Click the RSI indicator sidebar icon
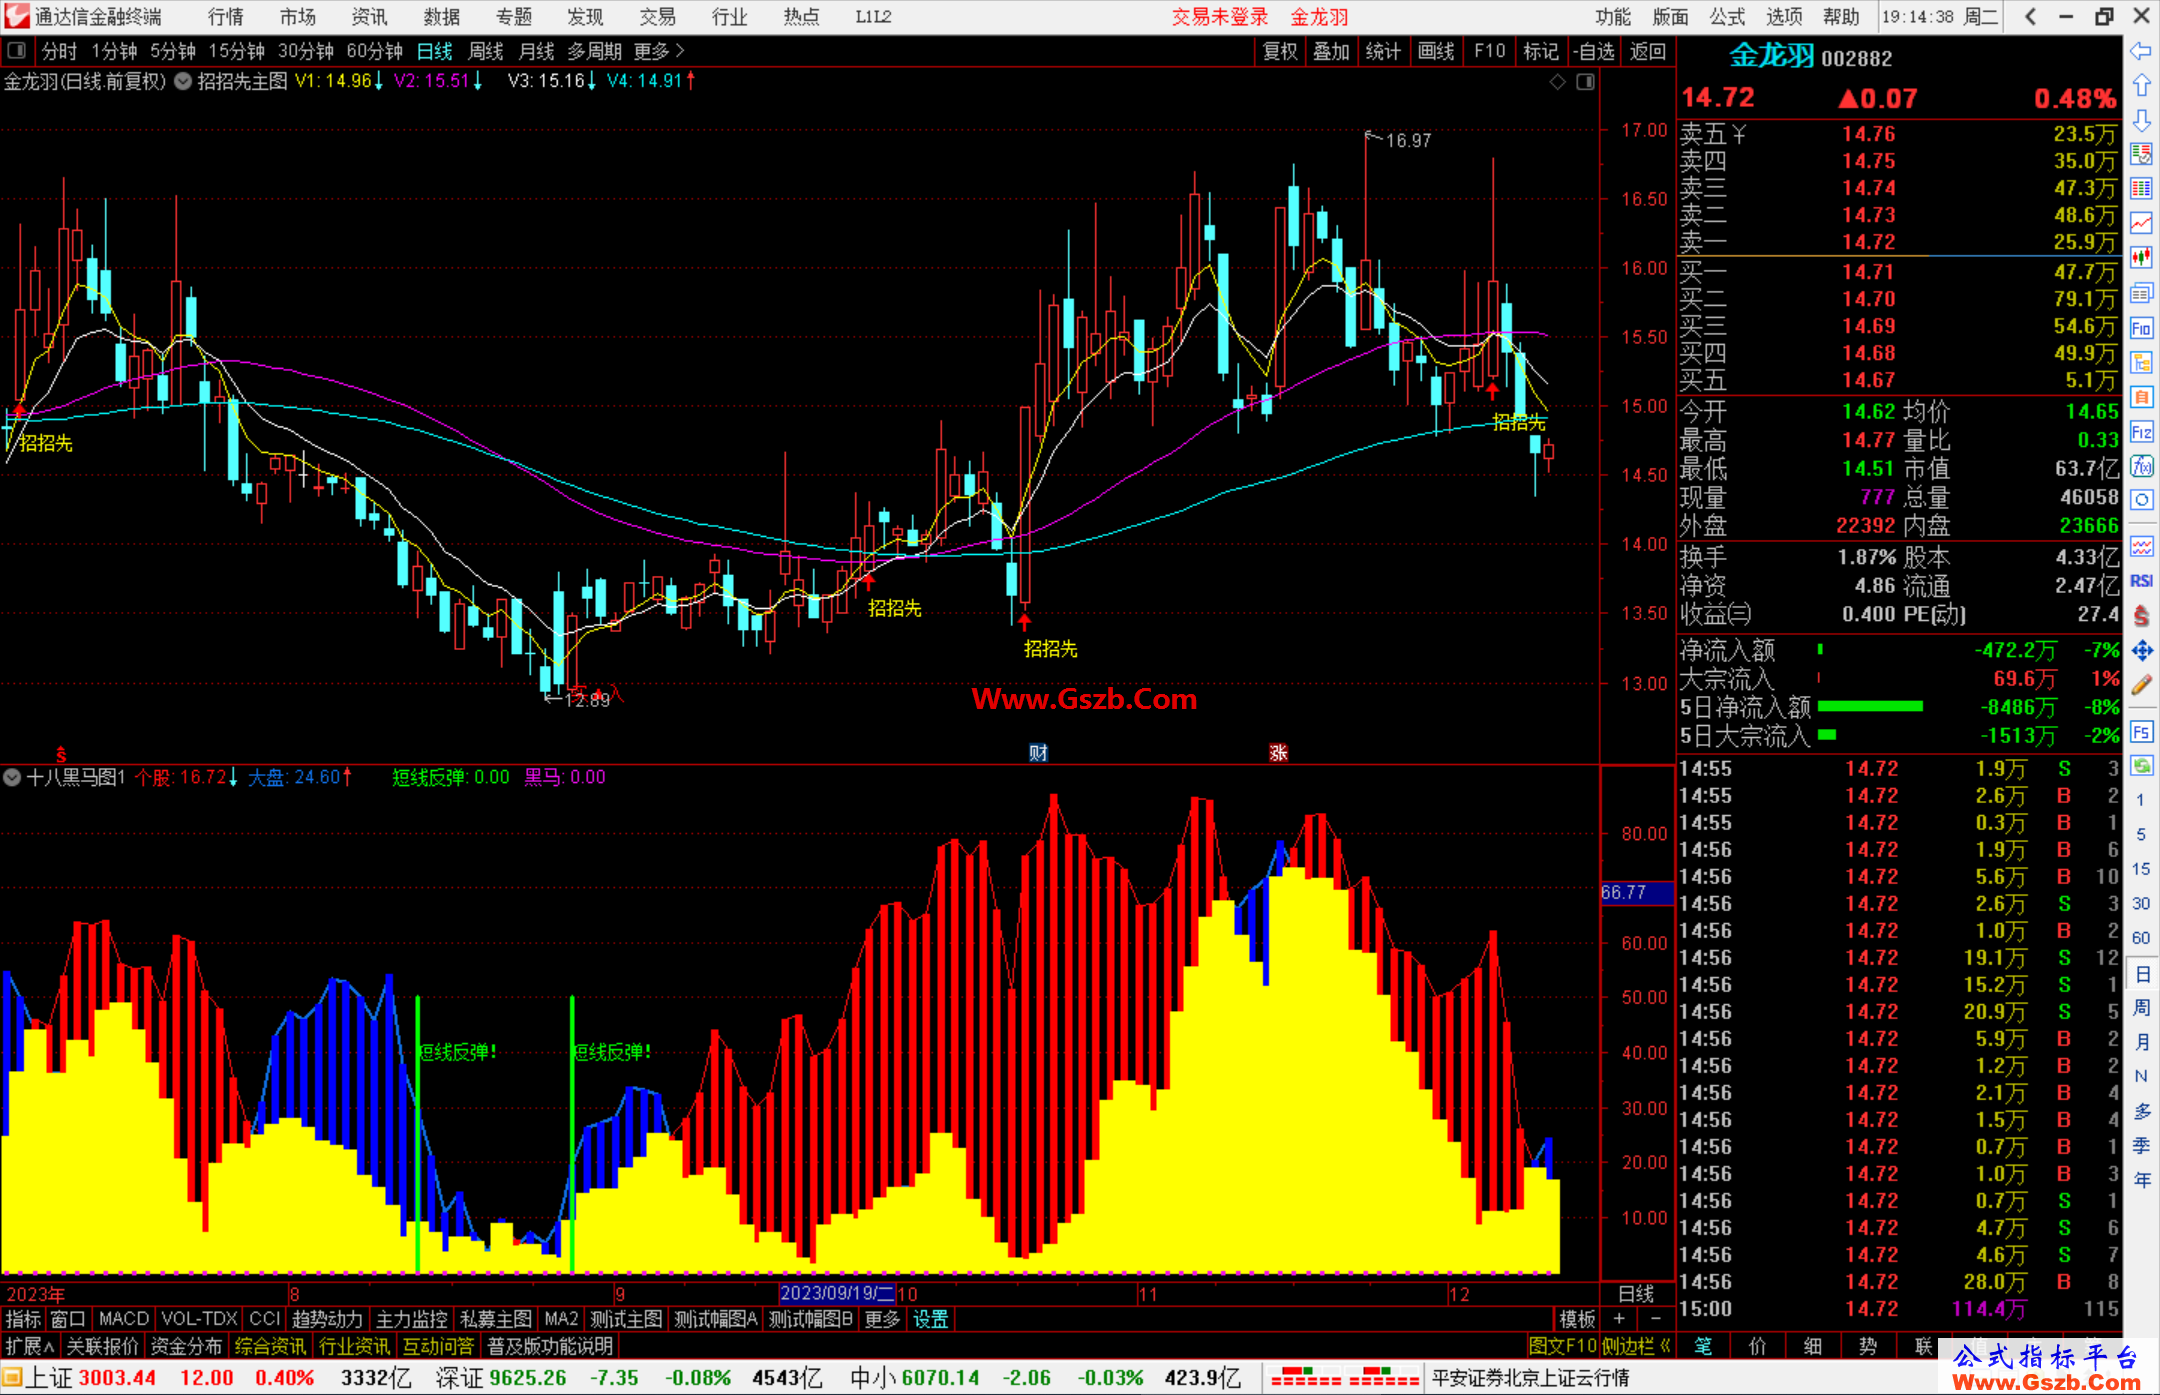This screenshot has height=1395, width=2160. coord(2141,580)
